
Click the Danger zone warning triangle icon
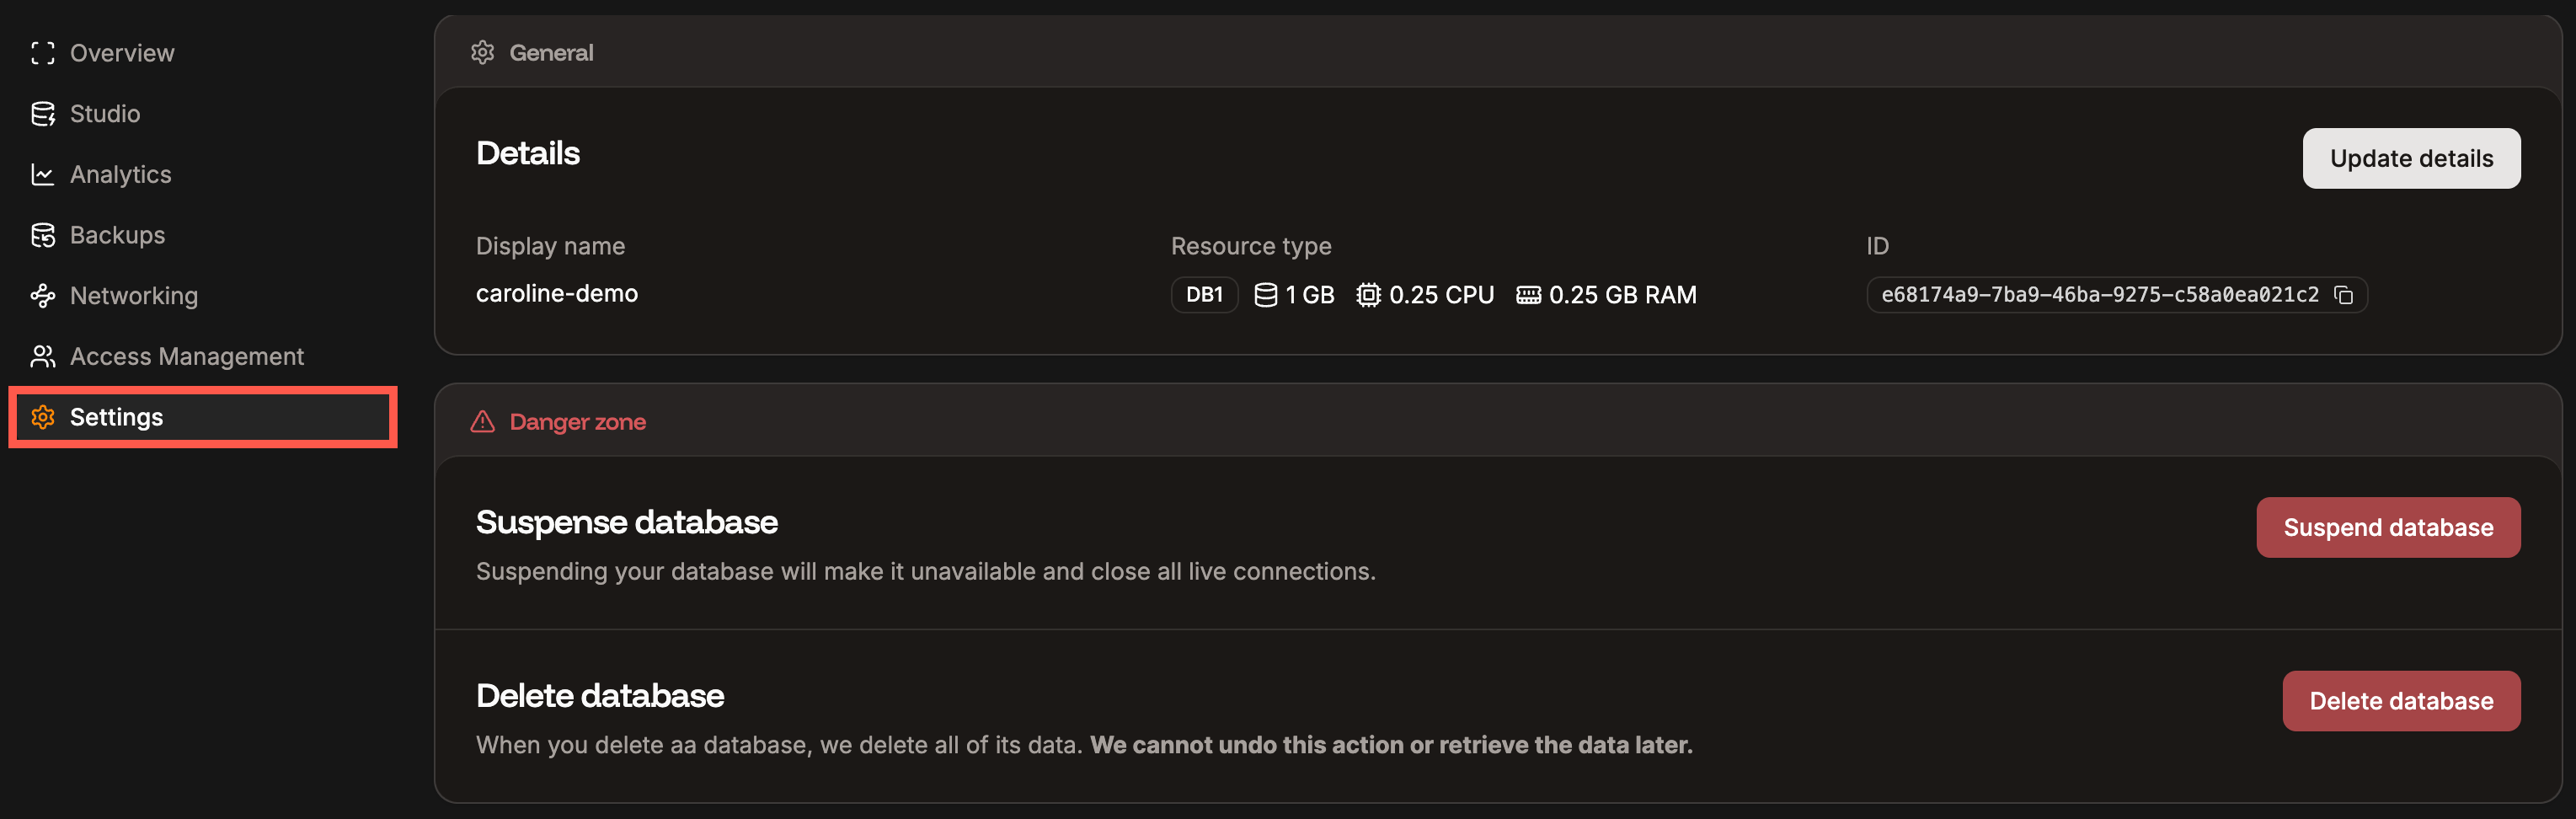pos(482,421)
